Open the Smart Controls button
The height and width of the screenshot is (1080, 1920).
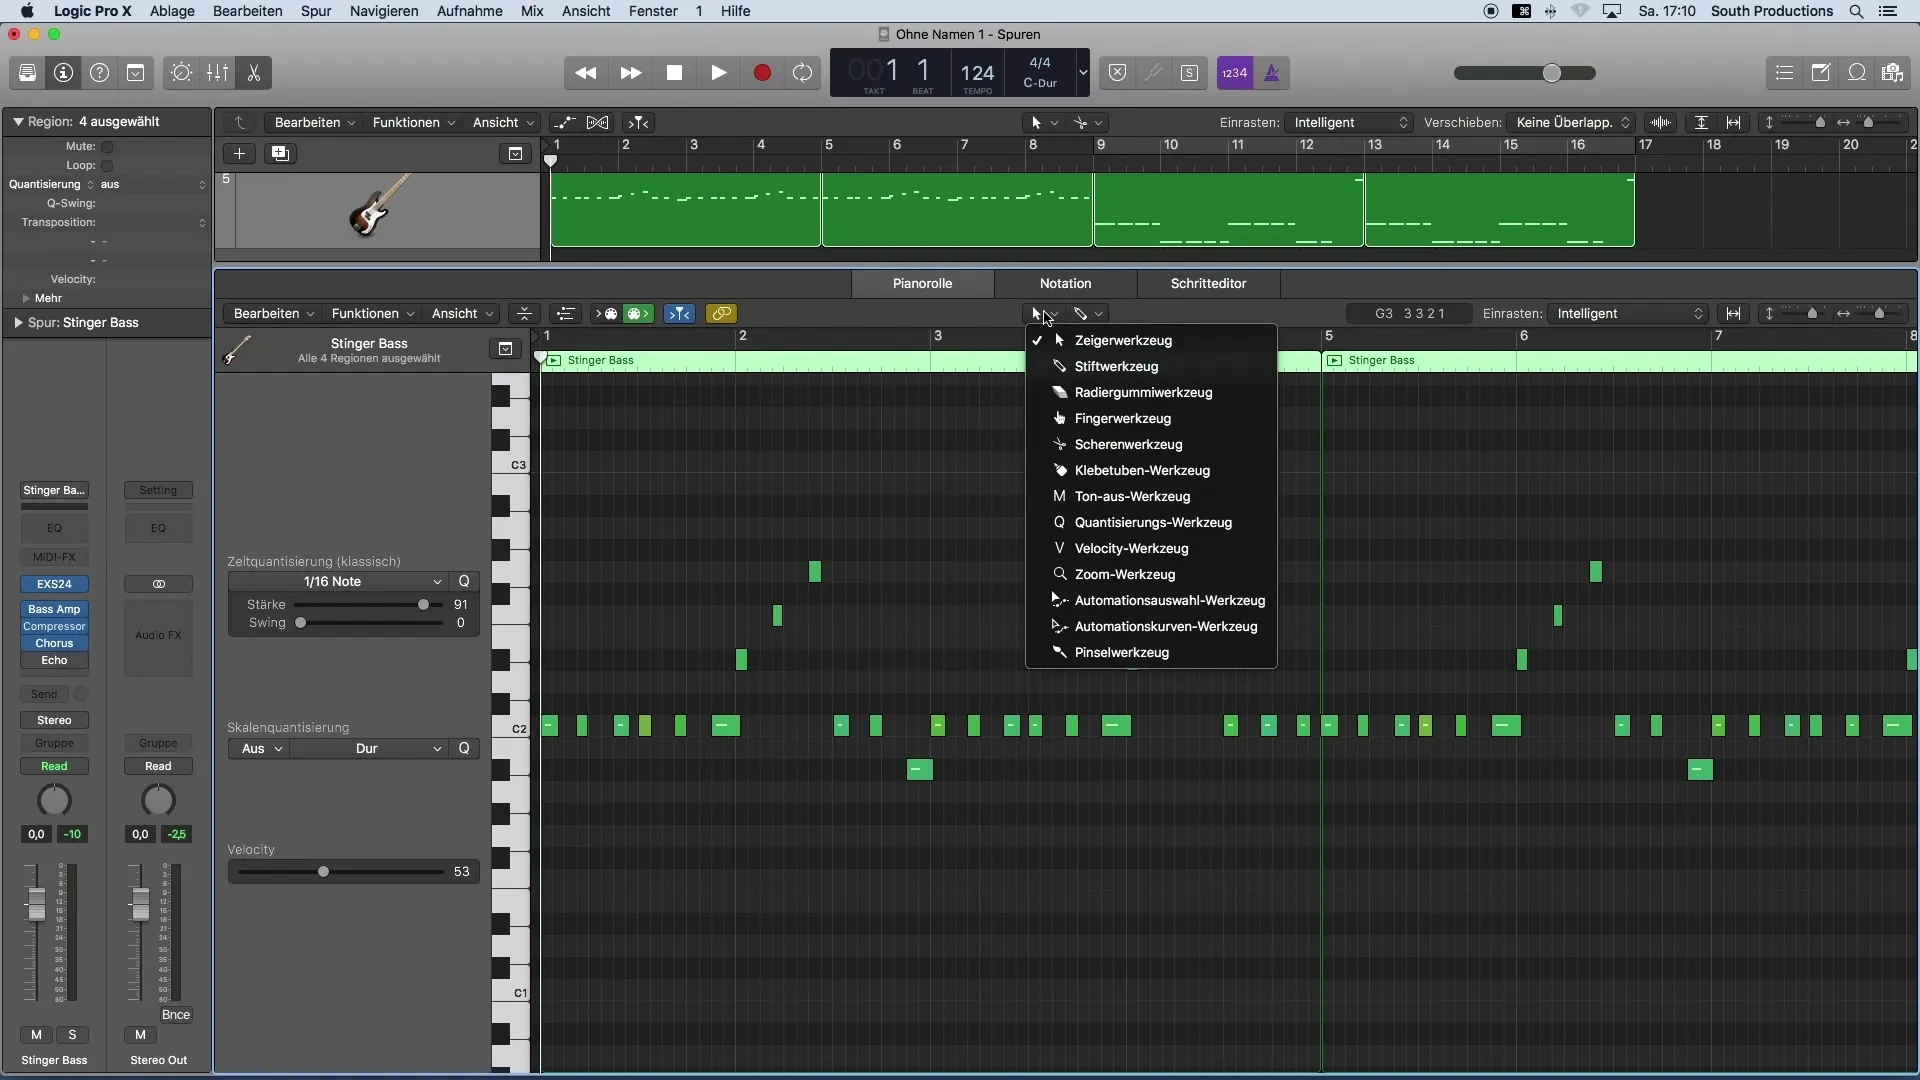tap(181, 73)
